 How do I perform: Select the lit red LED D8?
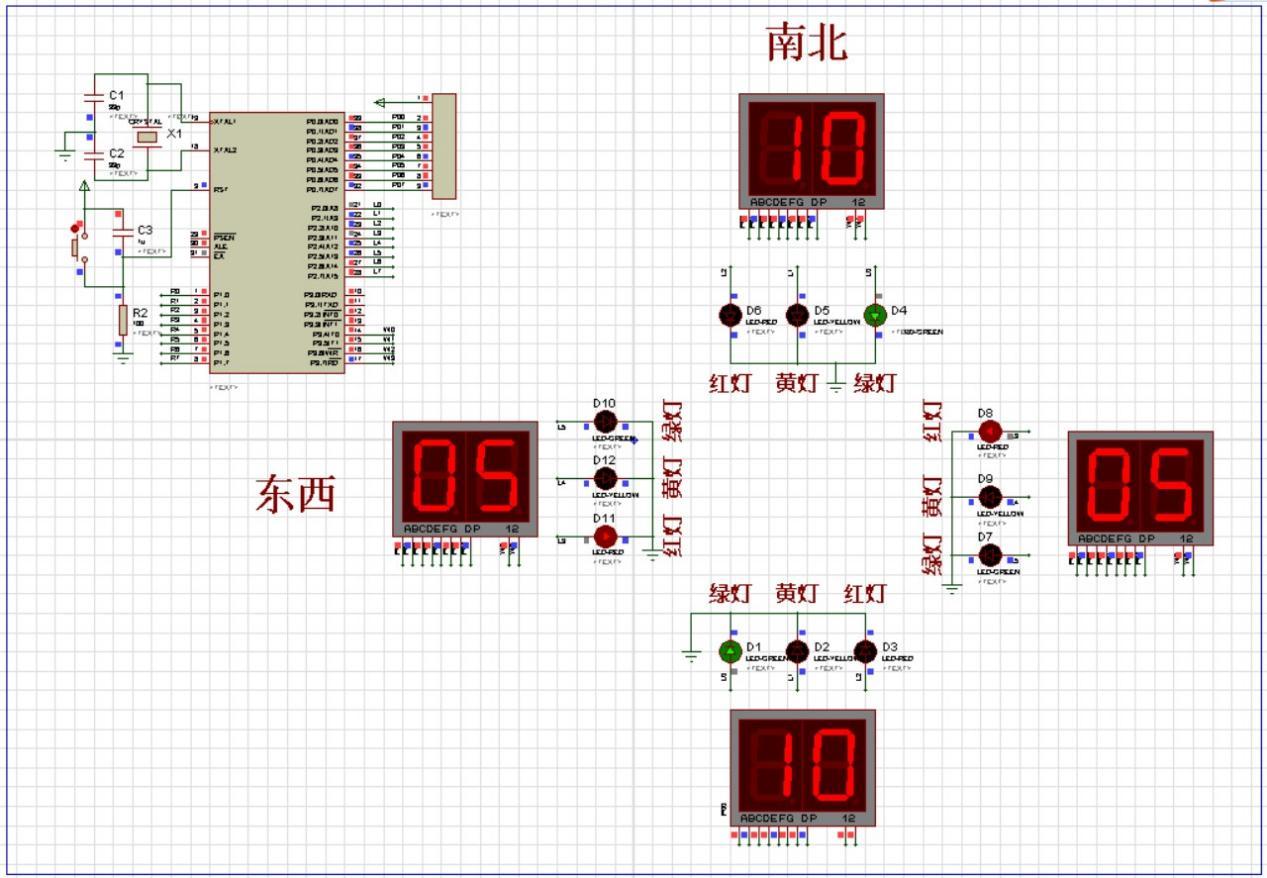[989, 431]
